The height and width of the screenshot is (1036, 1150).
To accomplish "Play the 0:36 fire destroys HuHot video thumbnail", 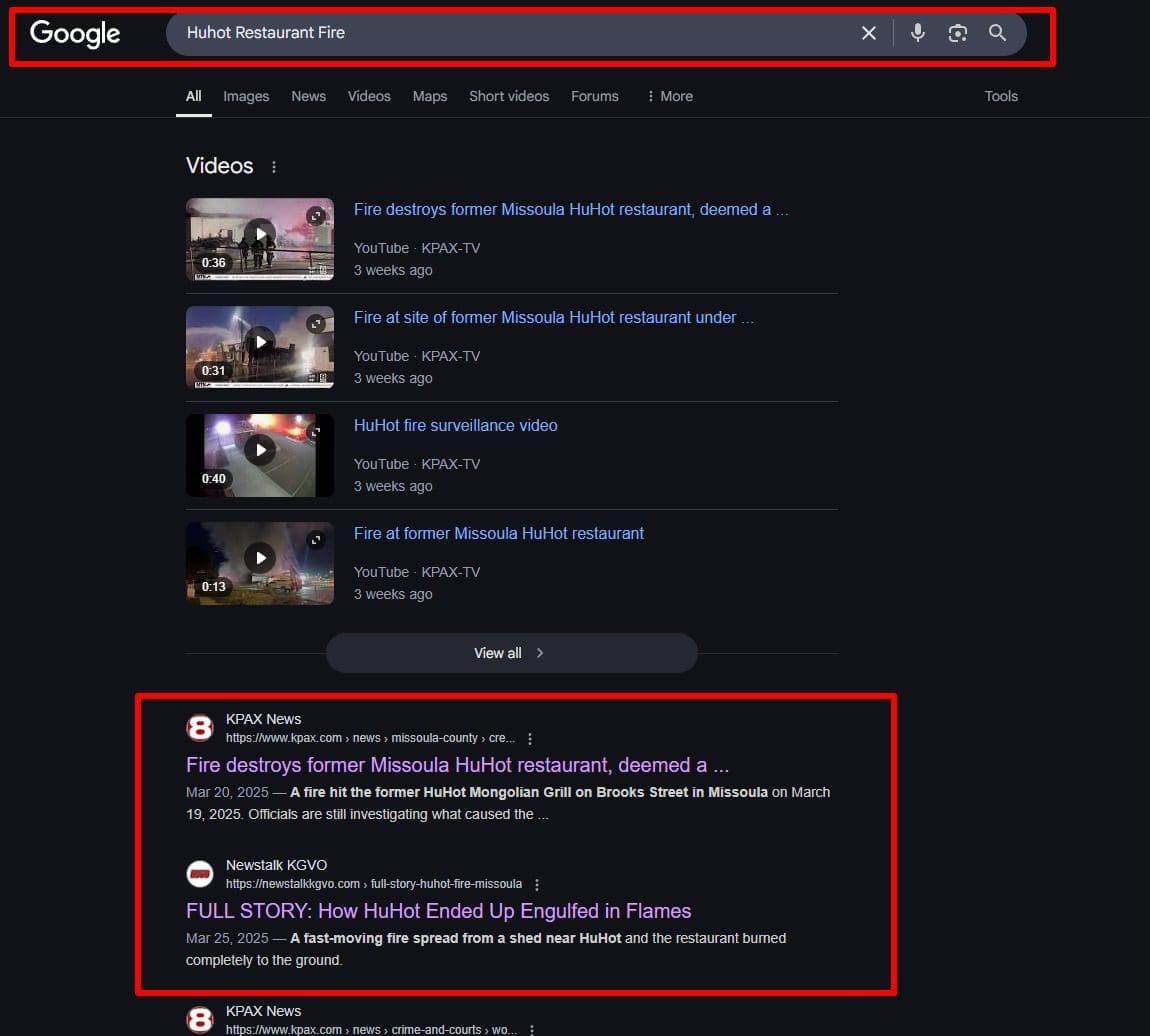I will click(x=260, y=238).
